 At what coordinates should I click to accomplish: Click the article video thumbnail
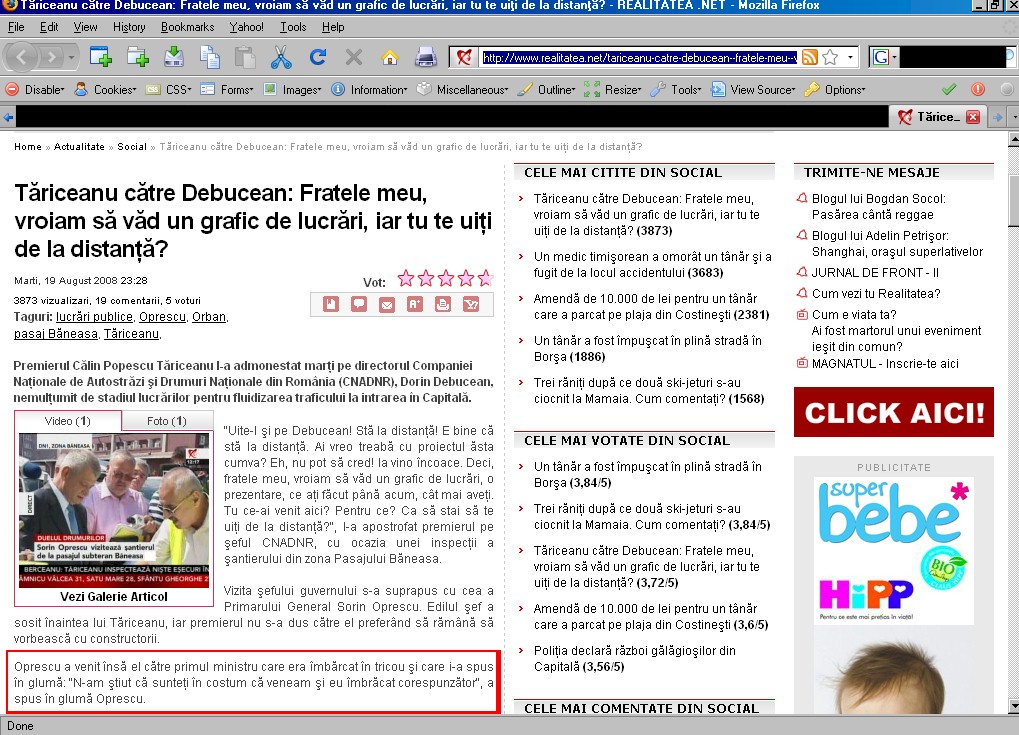tap(113, 510)
